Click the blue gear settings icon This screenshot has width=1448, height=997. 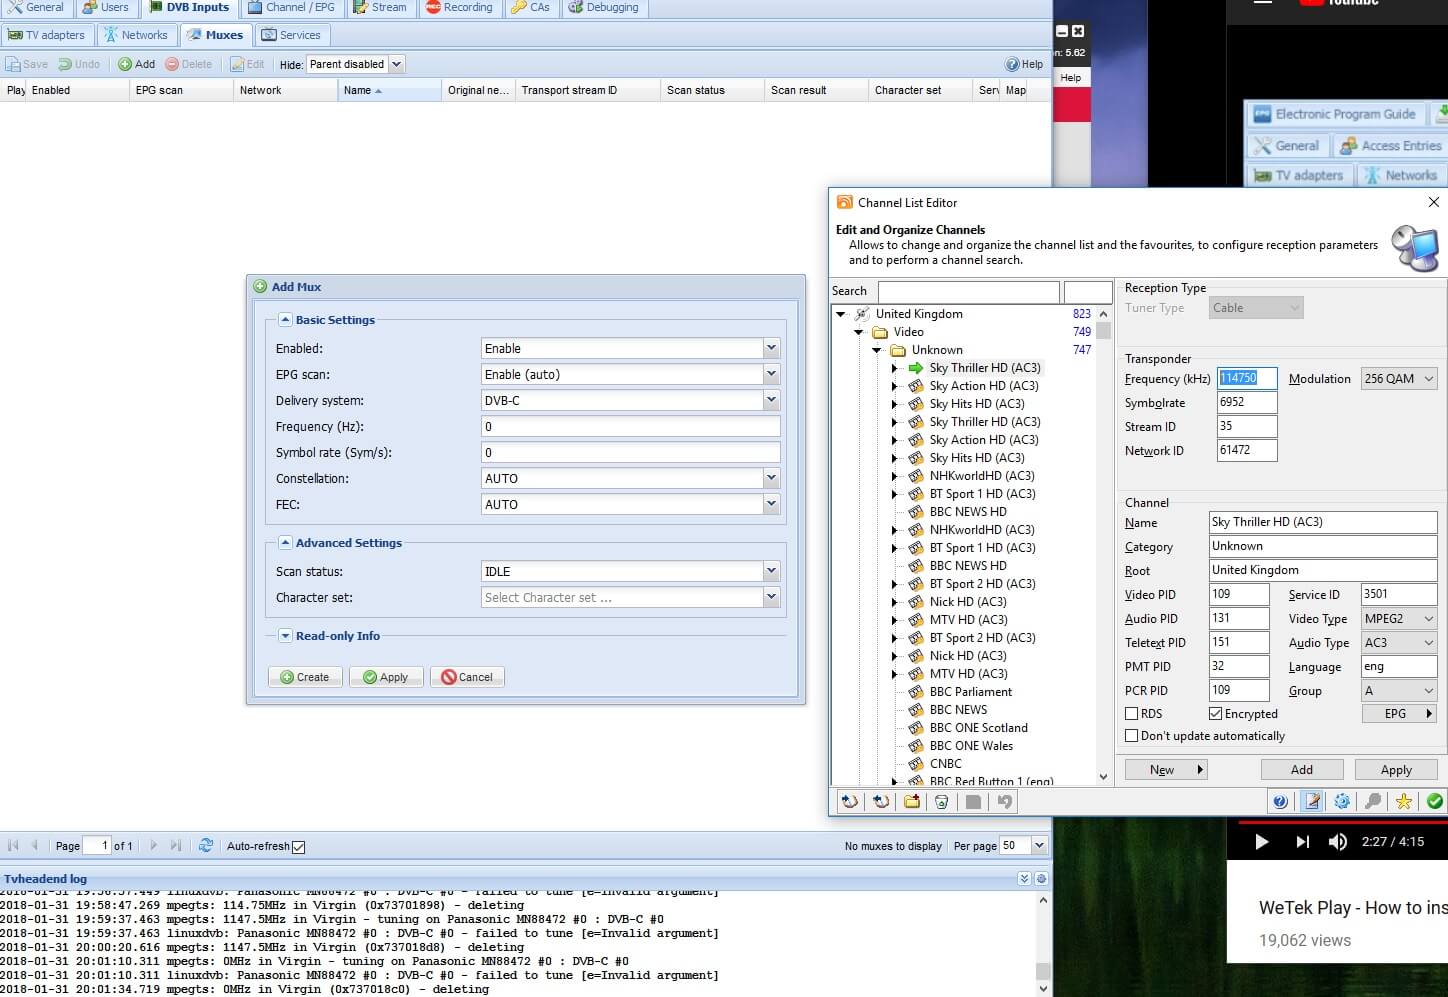(x=1342, y=801)
